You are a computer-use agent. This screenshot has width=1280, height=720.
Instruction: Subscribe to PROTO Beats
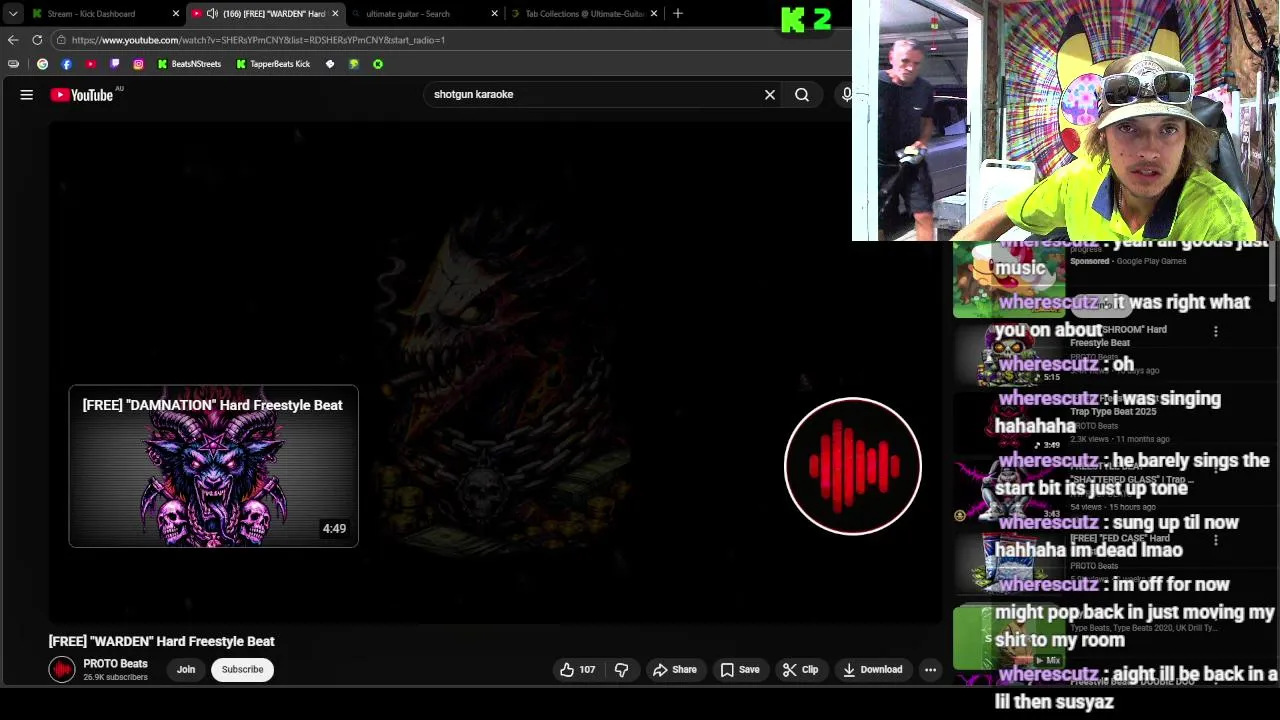coord(242,670)
